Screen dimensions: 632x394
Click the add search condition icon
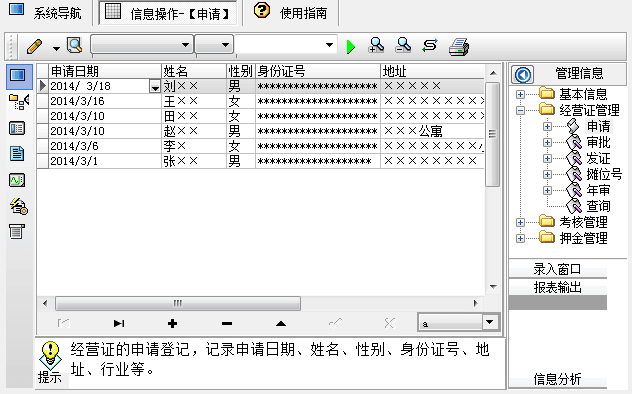click(x=376, y=46)
